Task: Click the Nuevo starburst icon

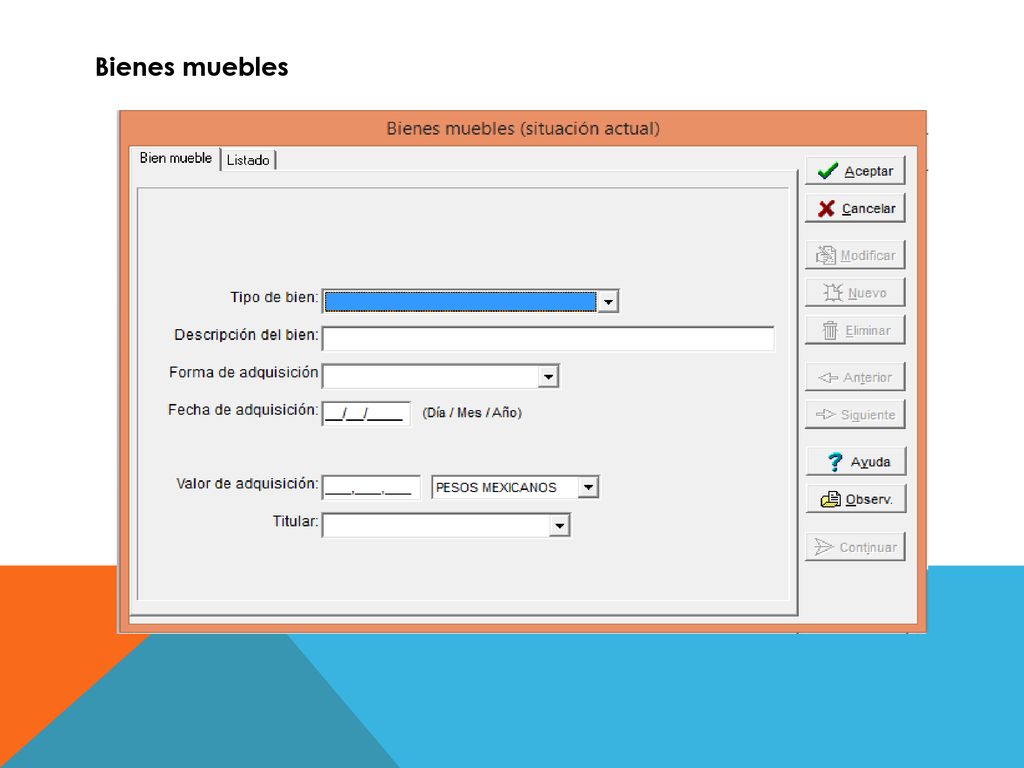Action: point(833,293)
